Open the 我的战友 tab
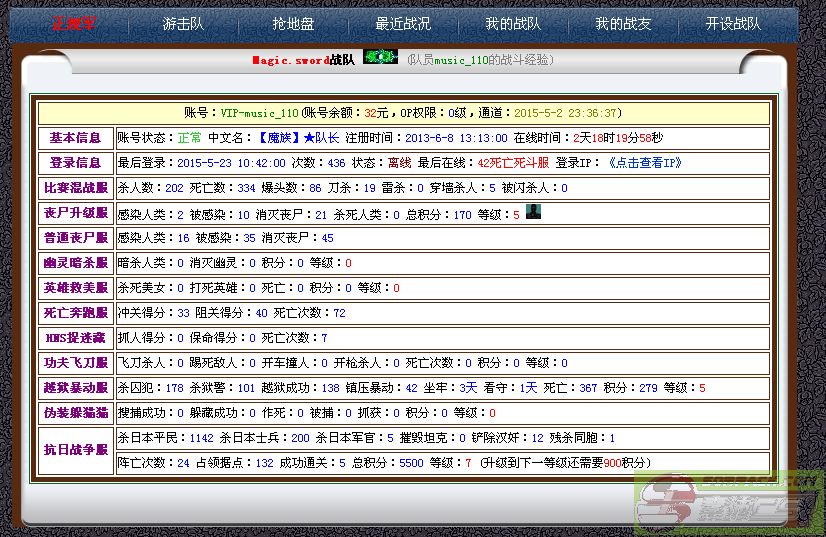Image resolution: width=826 pixels, height=537 pixels. pos(623,24)
